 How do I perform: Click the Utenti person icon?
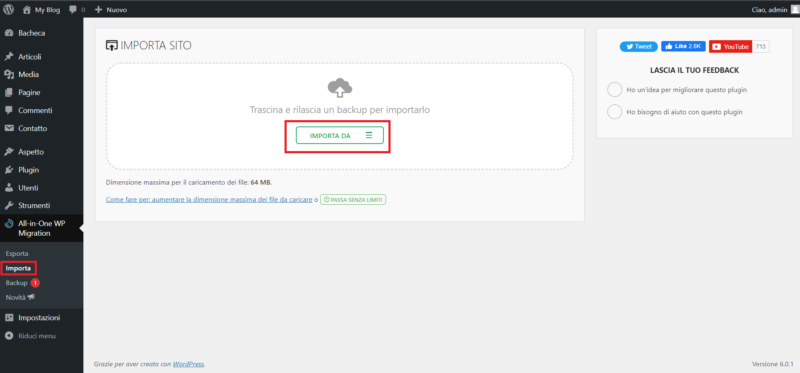pos(9,188)
